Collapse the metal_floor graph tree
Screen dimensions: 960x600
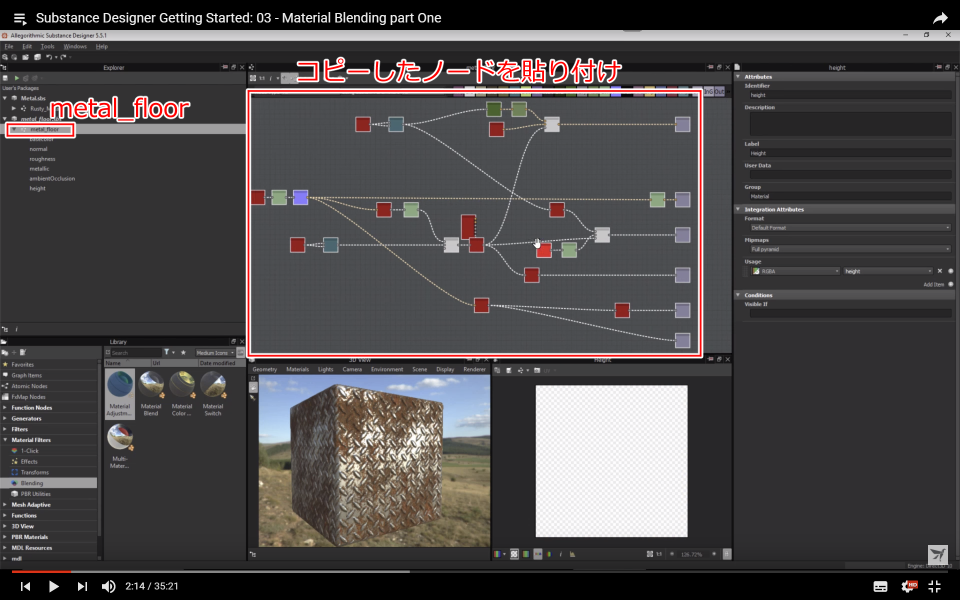point(13,129)
